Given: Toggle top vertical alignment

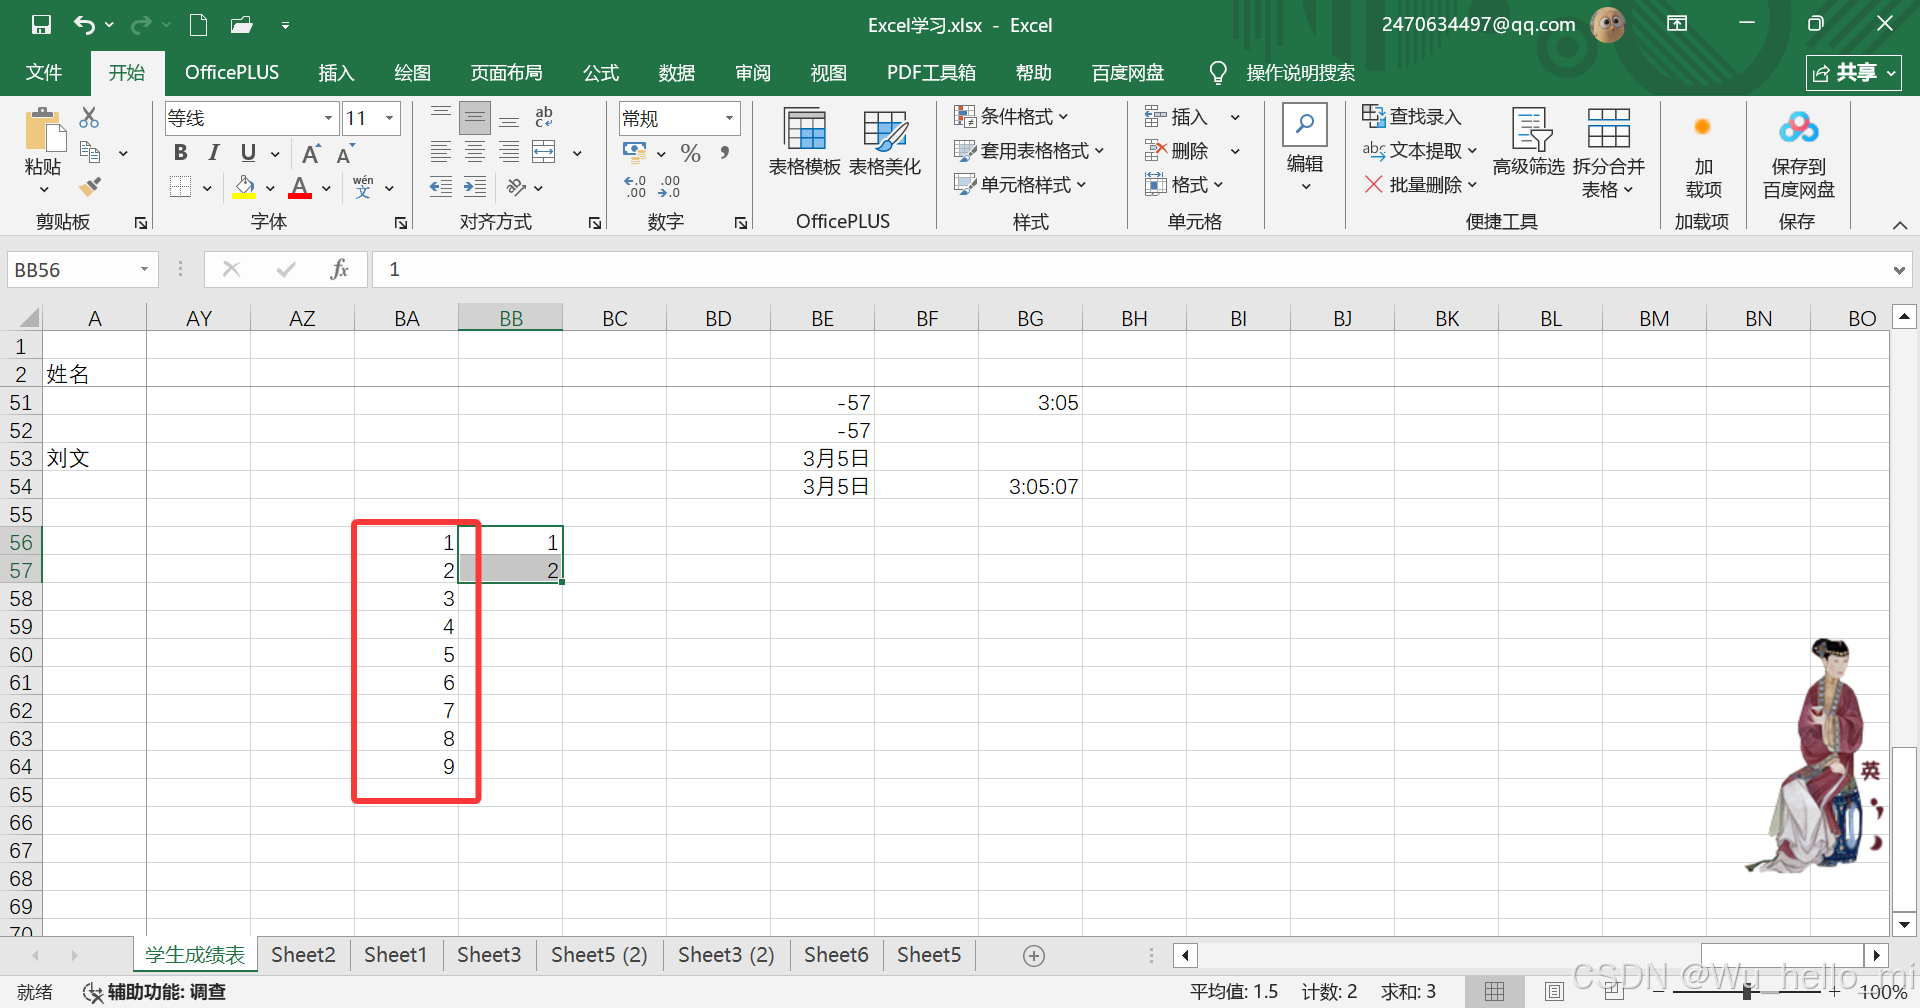Looking at the screenshot, I should 441,117.
